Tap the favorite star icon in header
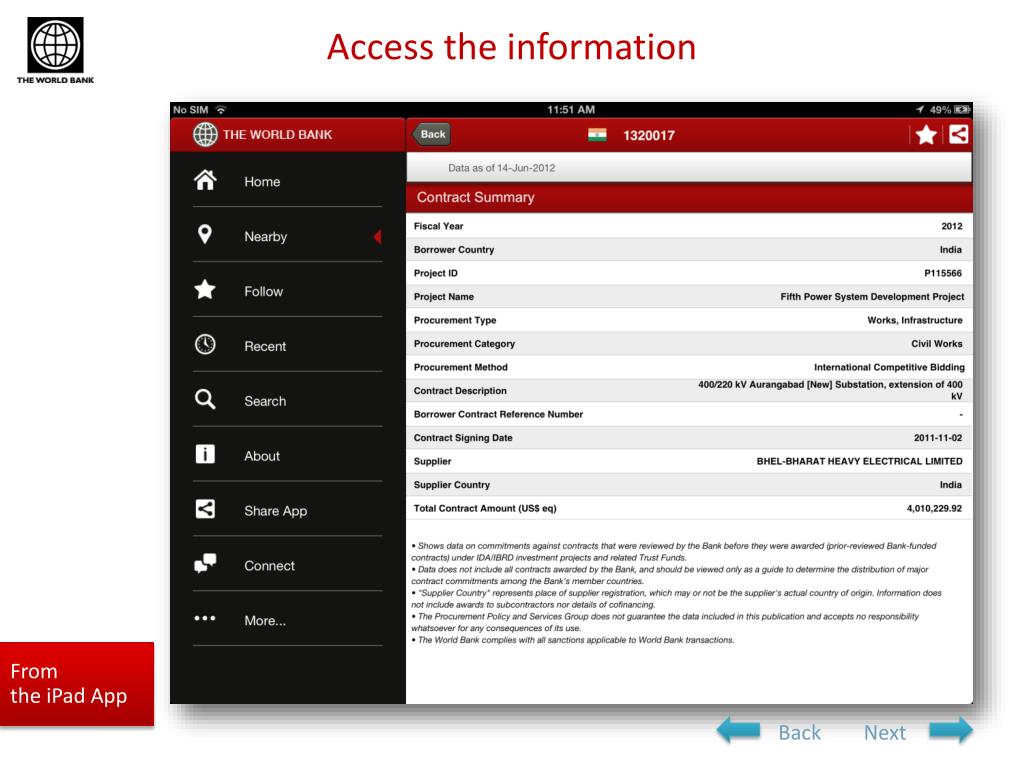 (926, 135)
